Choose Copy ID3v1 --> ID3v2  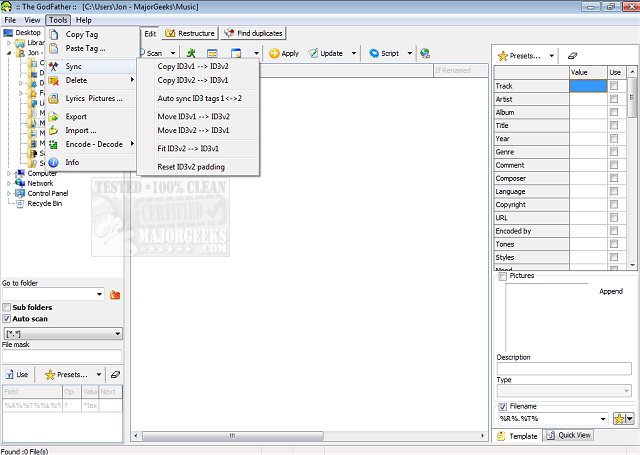click(198, 67)
